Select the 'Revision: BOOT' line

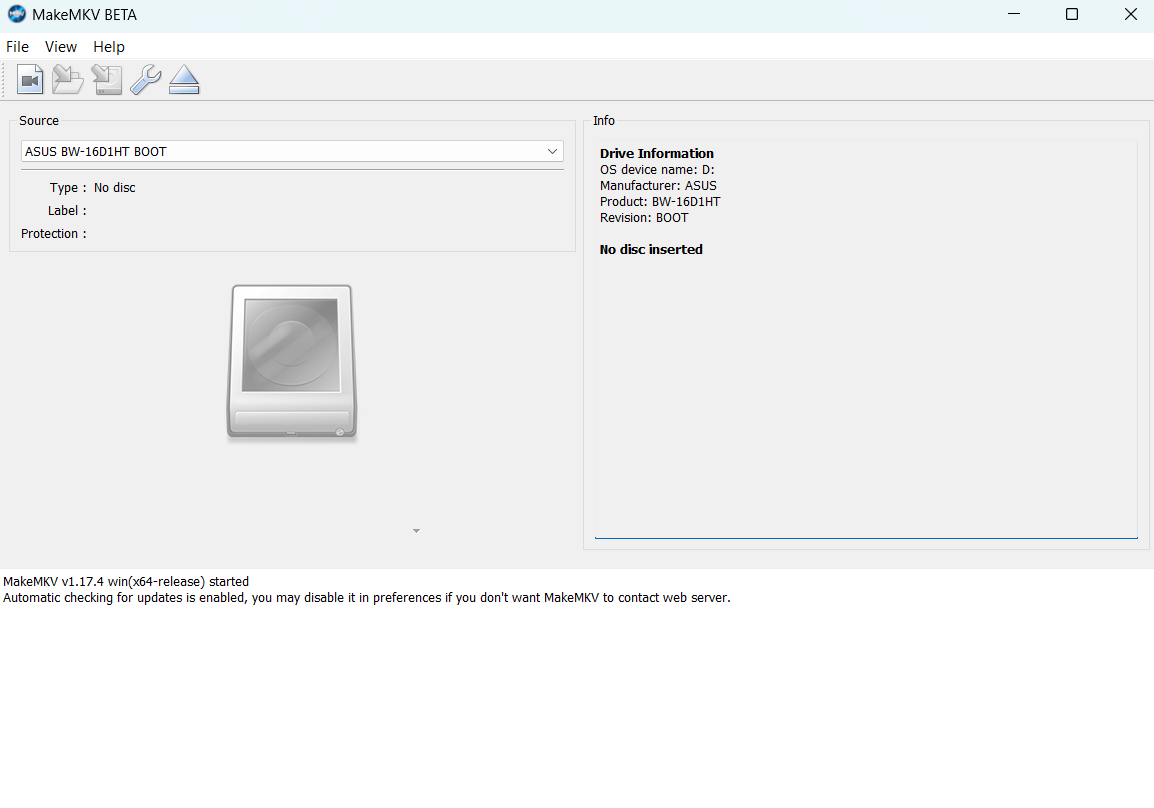[644, 218]
